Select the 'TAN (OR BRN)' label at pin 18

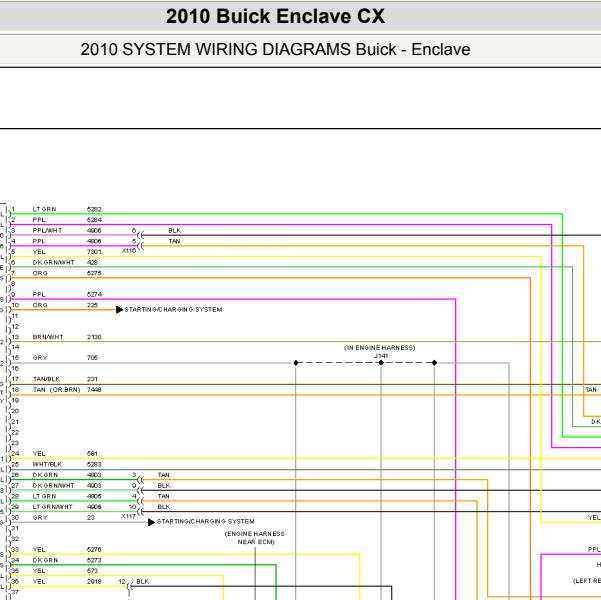(x=56, y=390)
